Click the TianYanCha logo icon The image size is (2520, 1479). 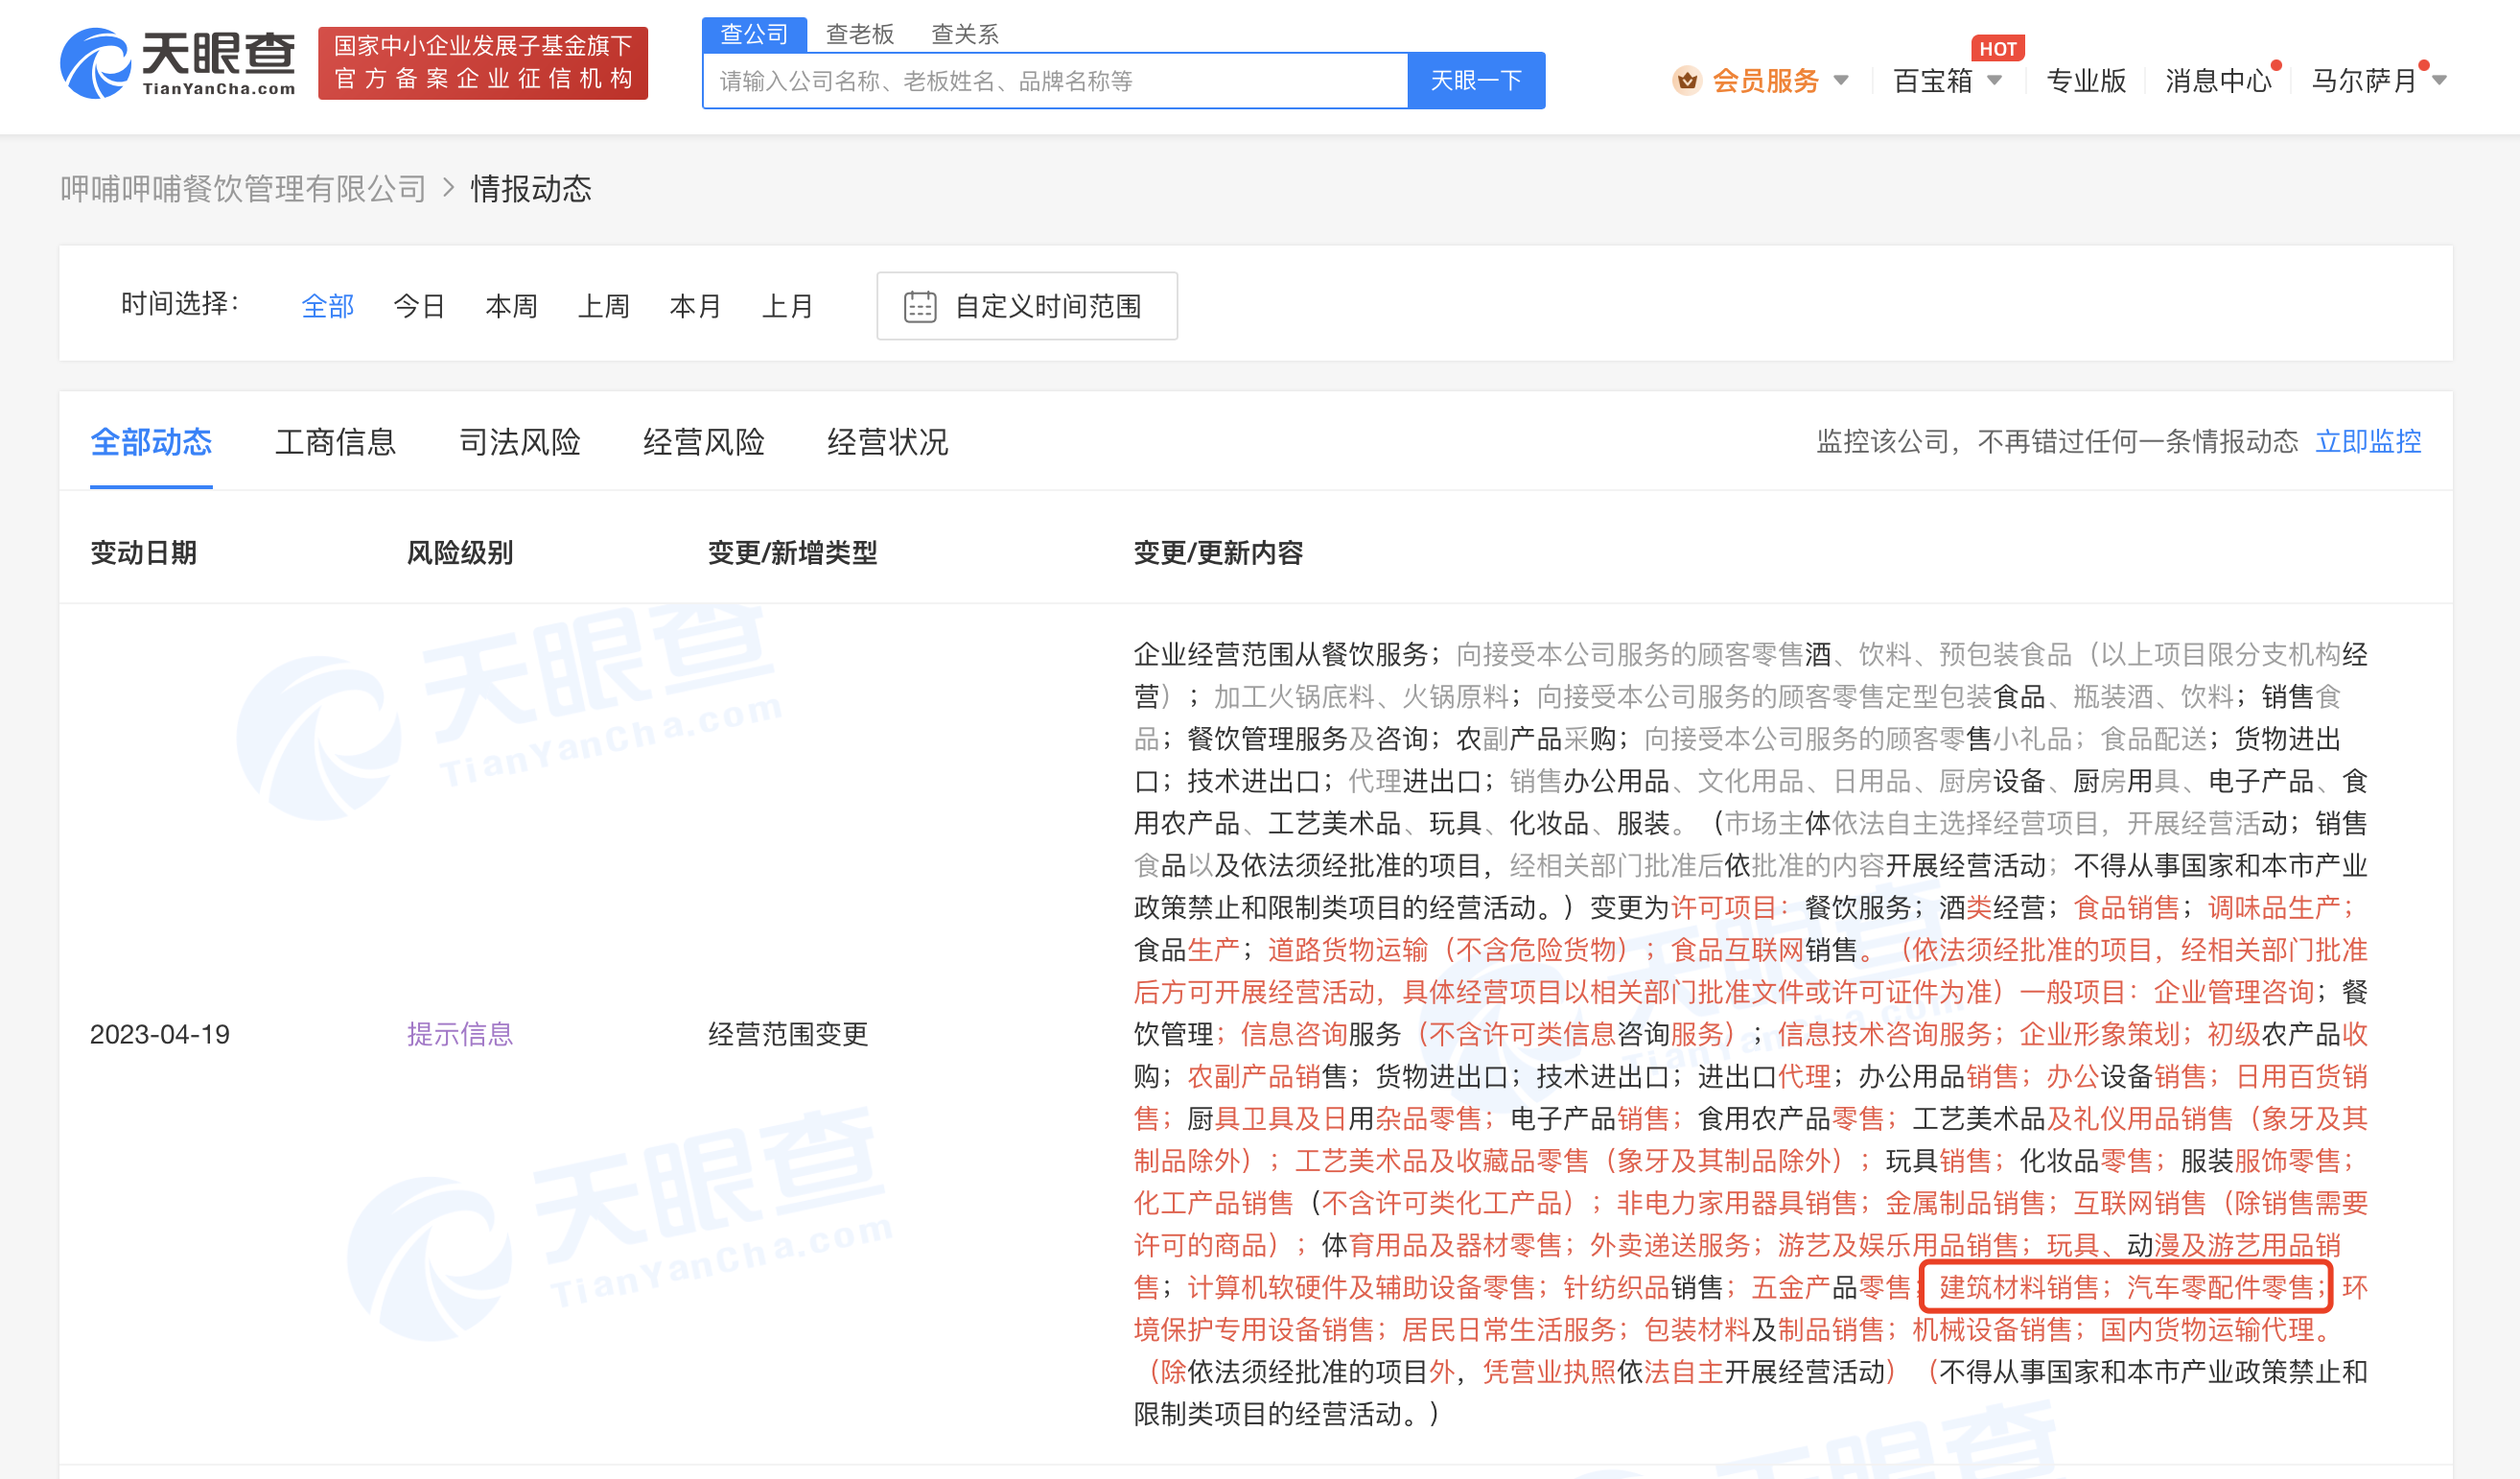coord(94,63)
